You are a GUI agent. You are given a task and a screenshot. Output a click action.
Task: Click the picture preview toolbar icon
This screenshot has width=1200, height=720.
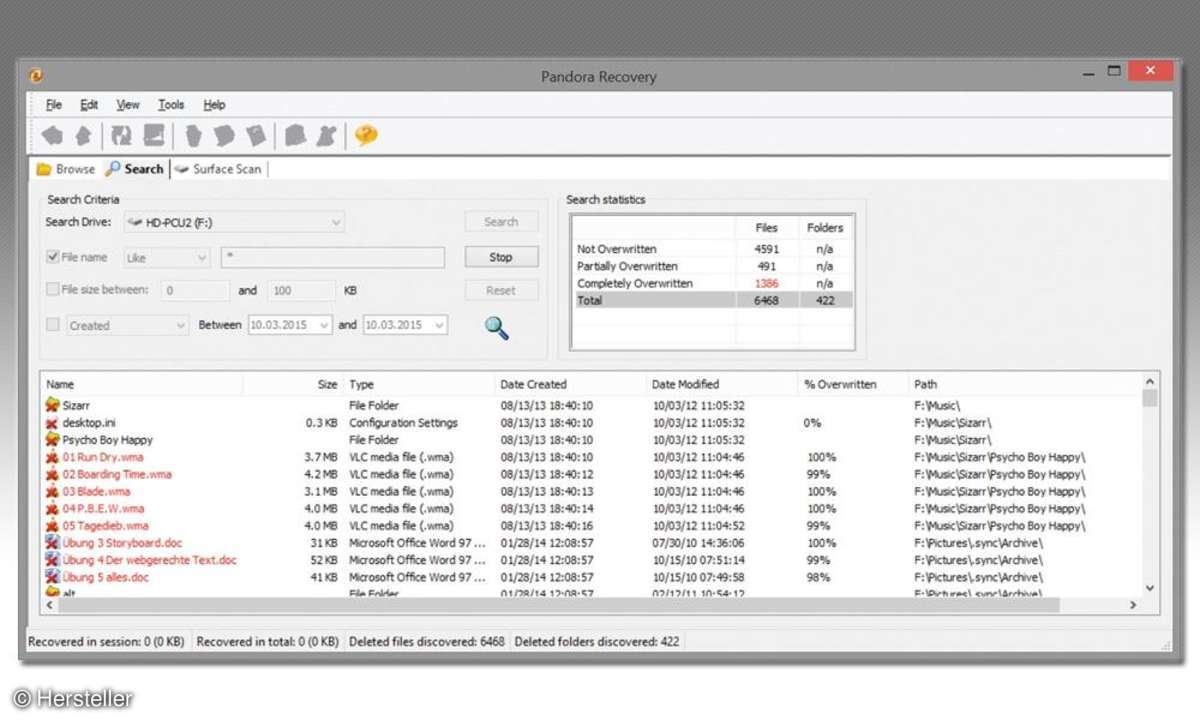tap(153, 136)
